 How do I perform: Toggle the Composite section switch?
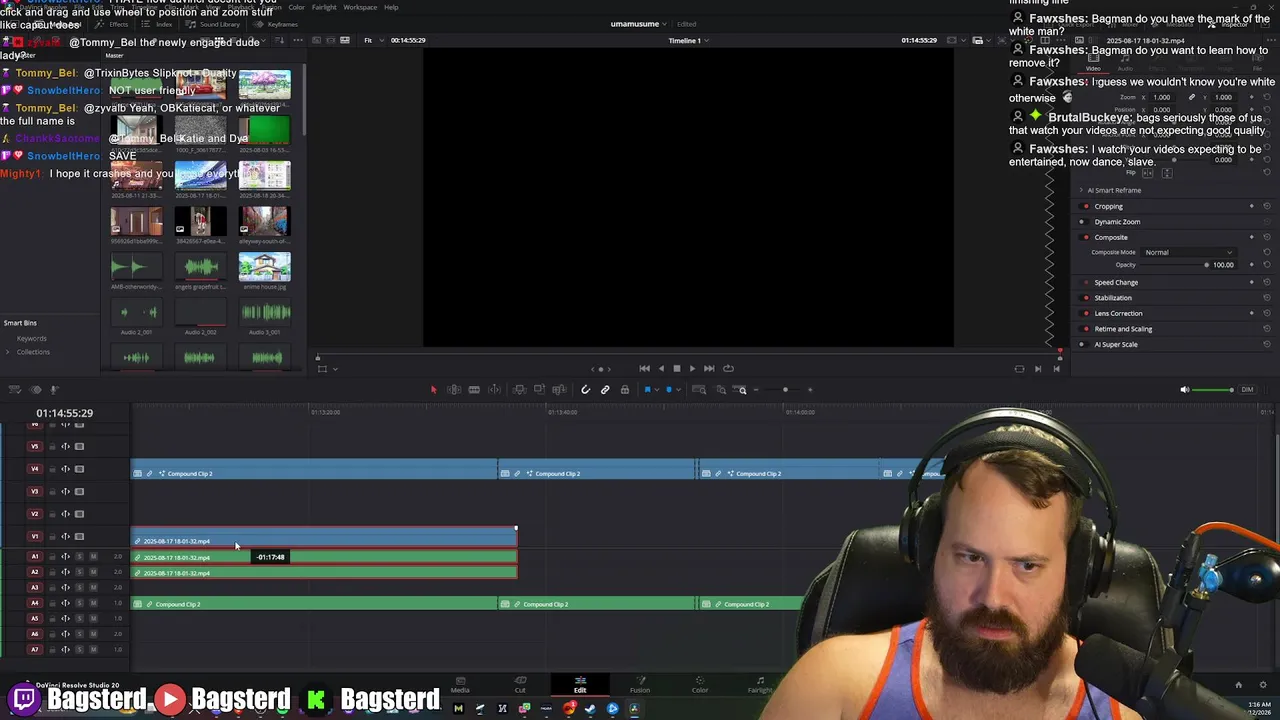pyautogui.click(x=1085, y=237)
